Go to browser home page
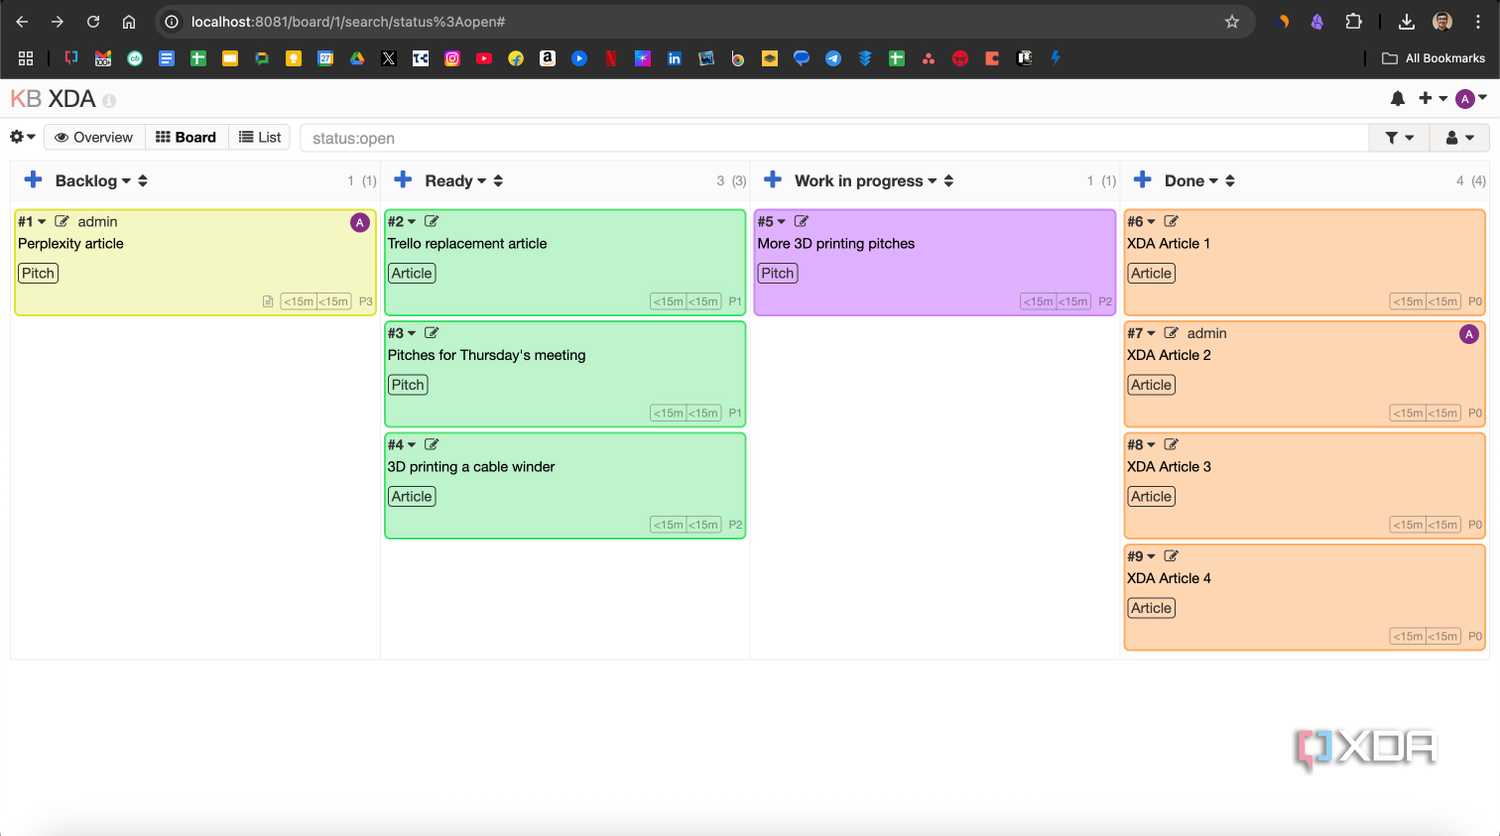Viewport: 1500px width, 836px height. click(129, 21)
